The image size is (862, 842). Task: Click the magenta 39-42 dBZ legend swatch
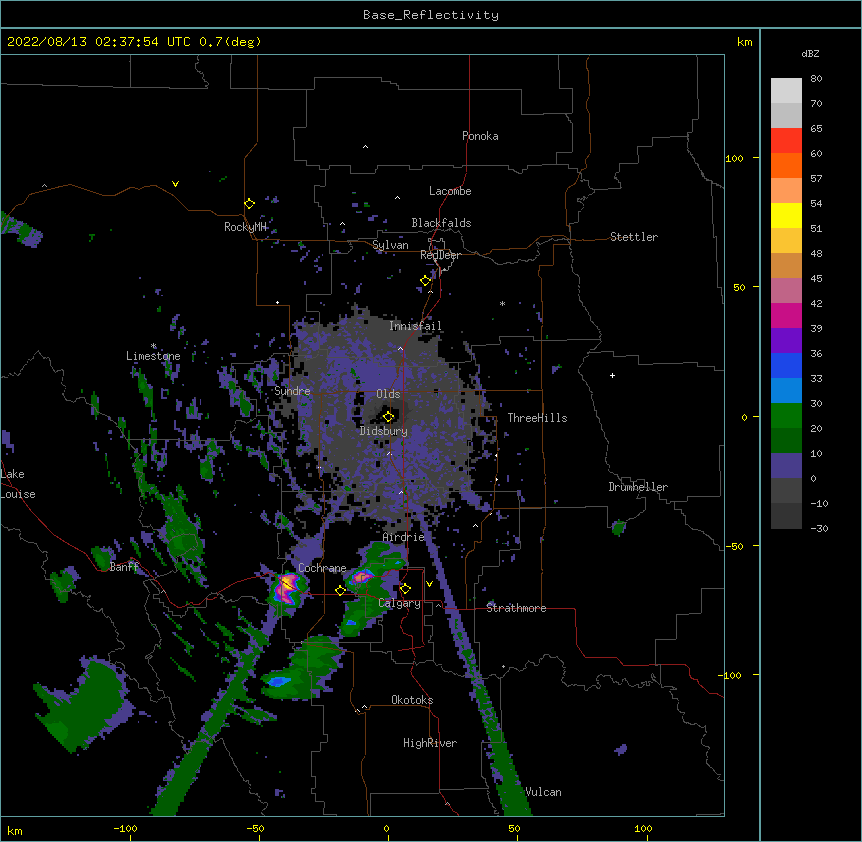pos(786,315)
